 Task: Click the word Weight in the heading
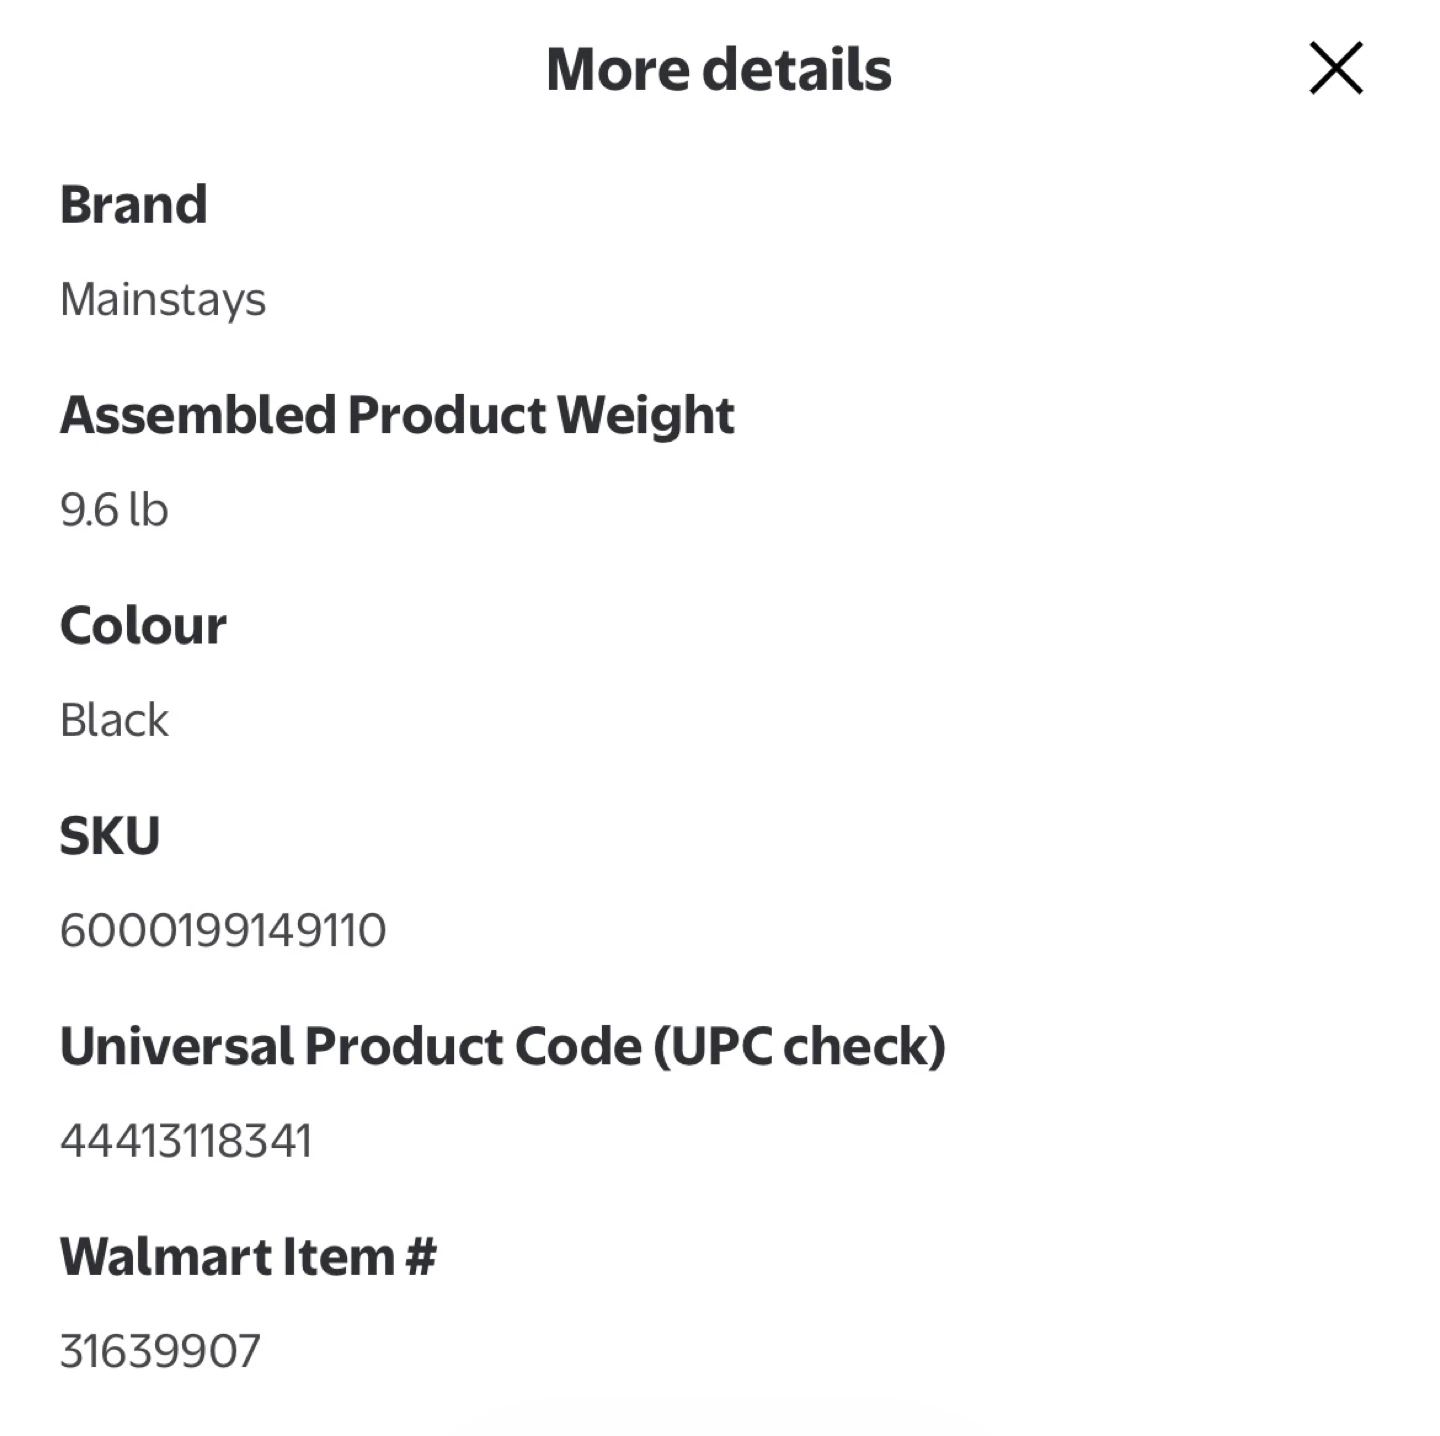[x=645, y=415]
